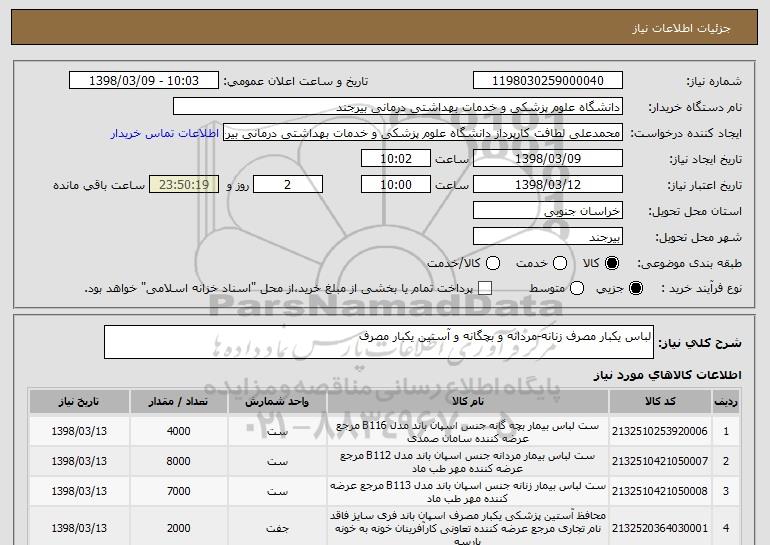Viewport: 770px width, 545px height.
Task: Click product code 2132510421050008
Action: (x=660, y=491)
